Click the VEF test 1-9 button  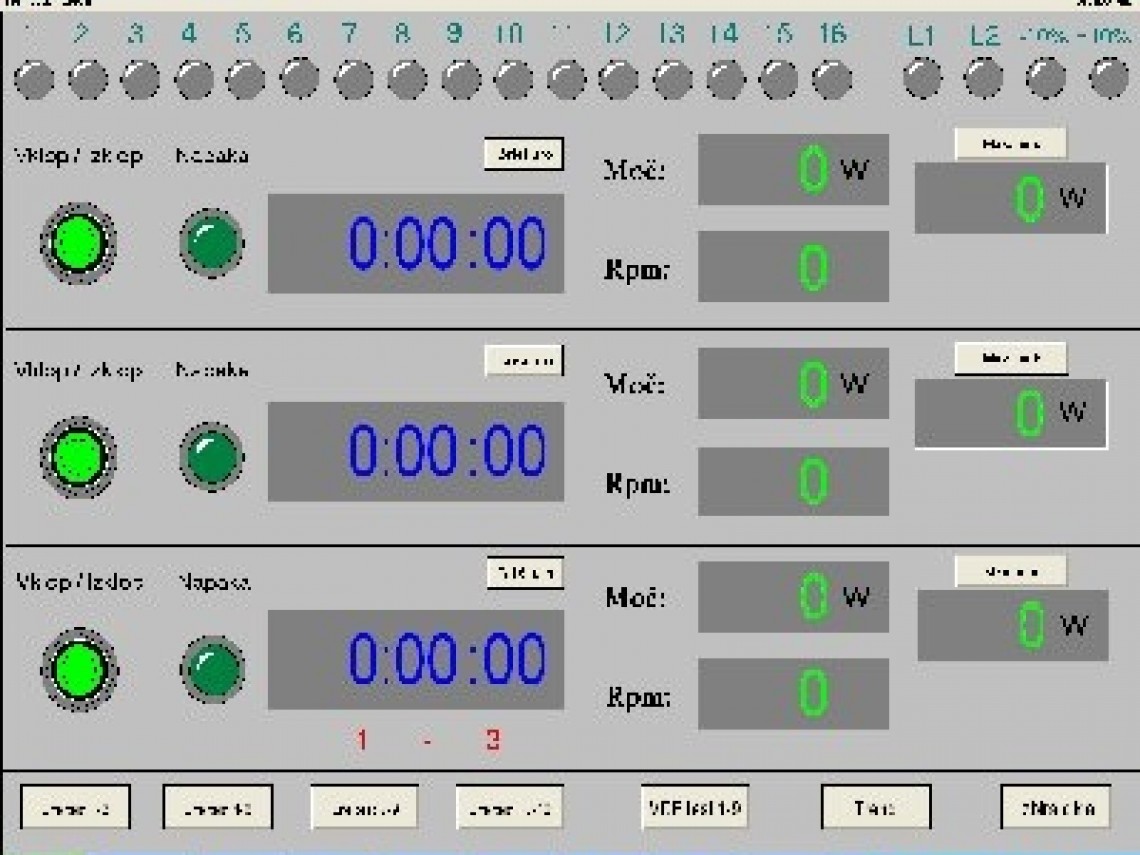coord(694,807)
